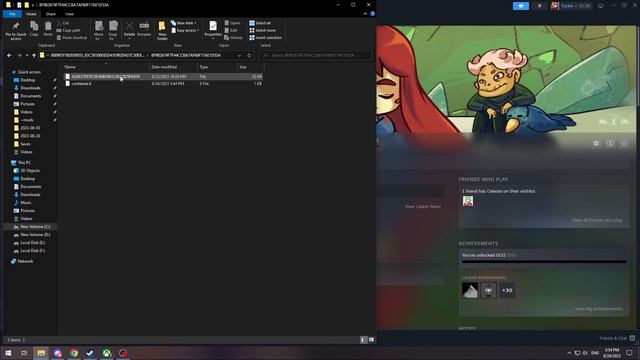
Task: Pin to Quick access in ribbon
Action: pos(16,31)
